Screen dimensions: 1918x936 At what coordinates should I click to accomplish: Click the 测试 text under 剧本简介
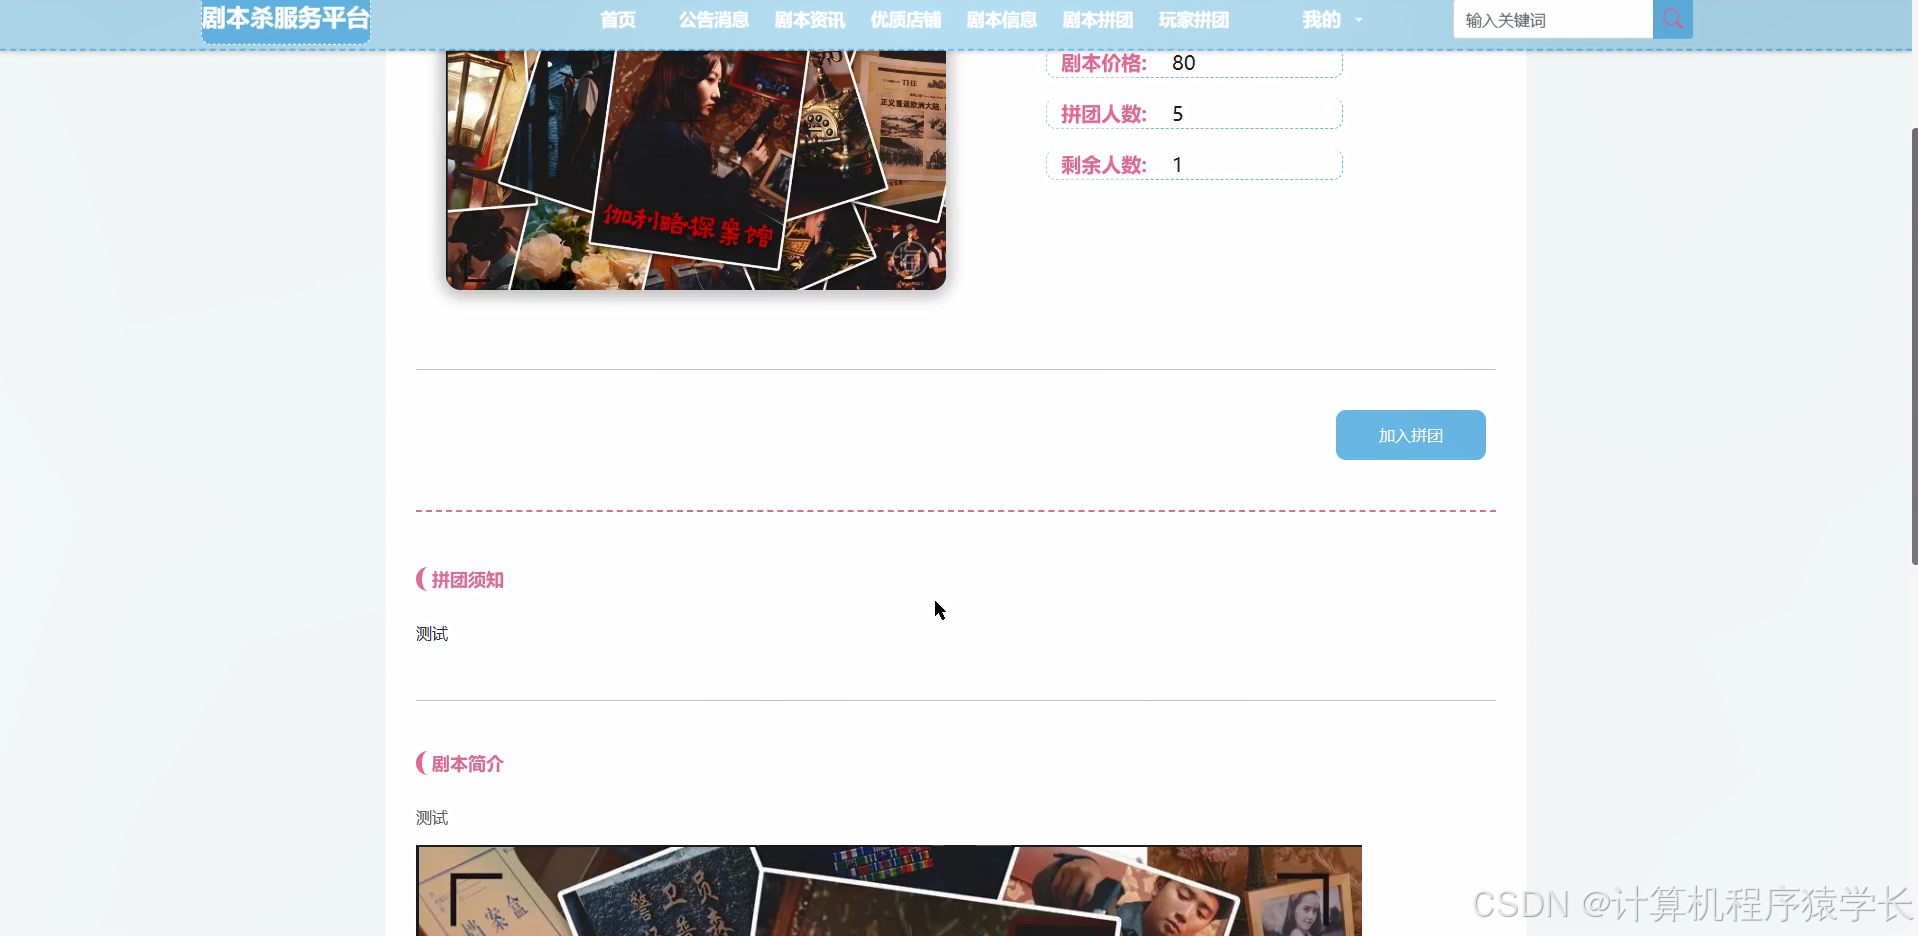(432, 818)
